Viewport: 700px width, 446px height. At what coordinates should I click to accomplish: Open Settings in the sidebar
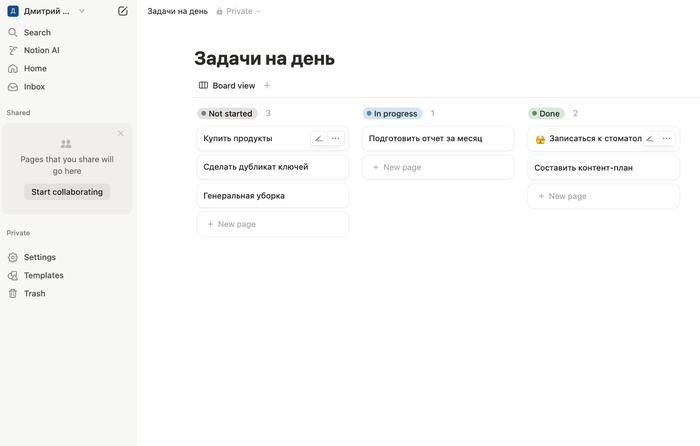pyautogui.click(x=39, y=257)
